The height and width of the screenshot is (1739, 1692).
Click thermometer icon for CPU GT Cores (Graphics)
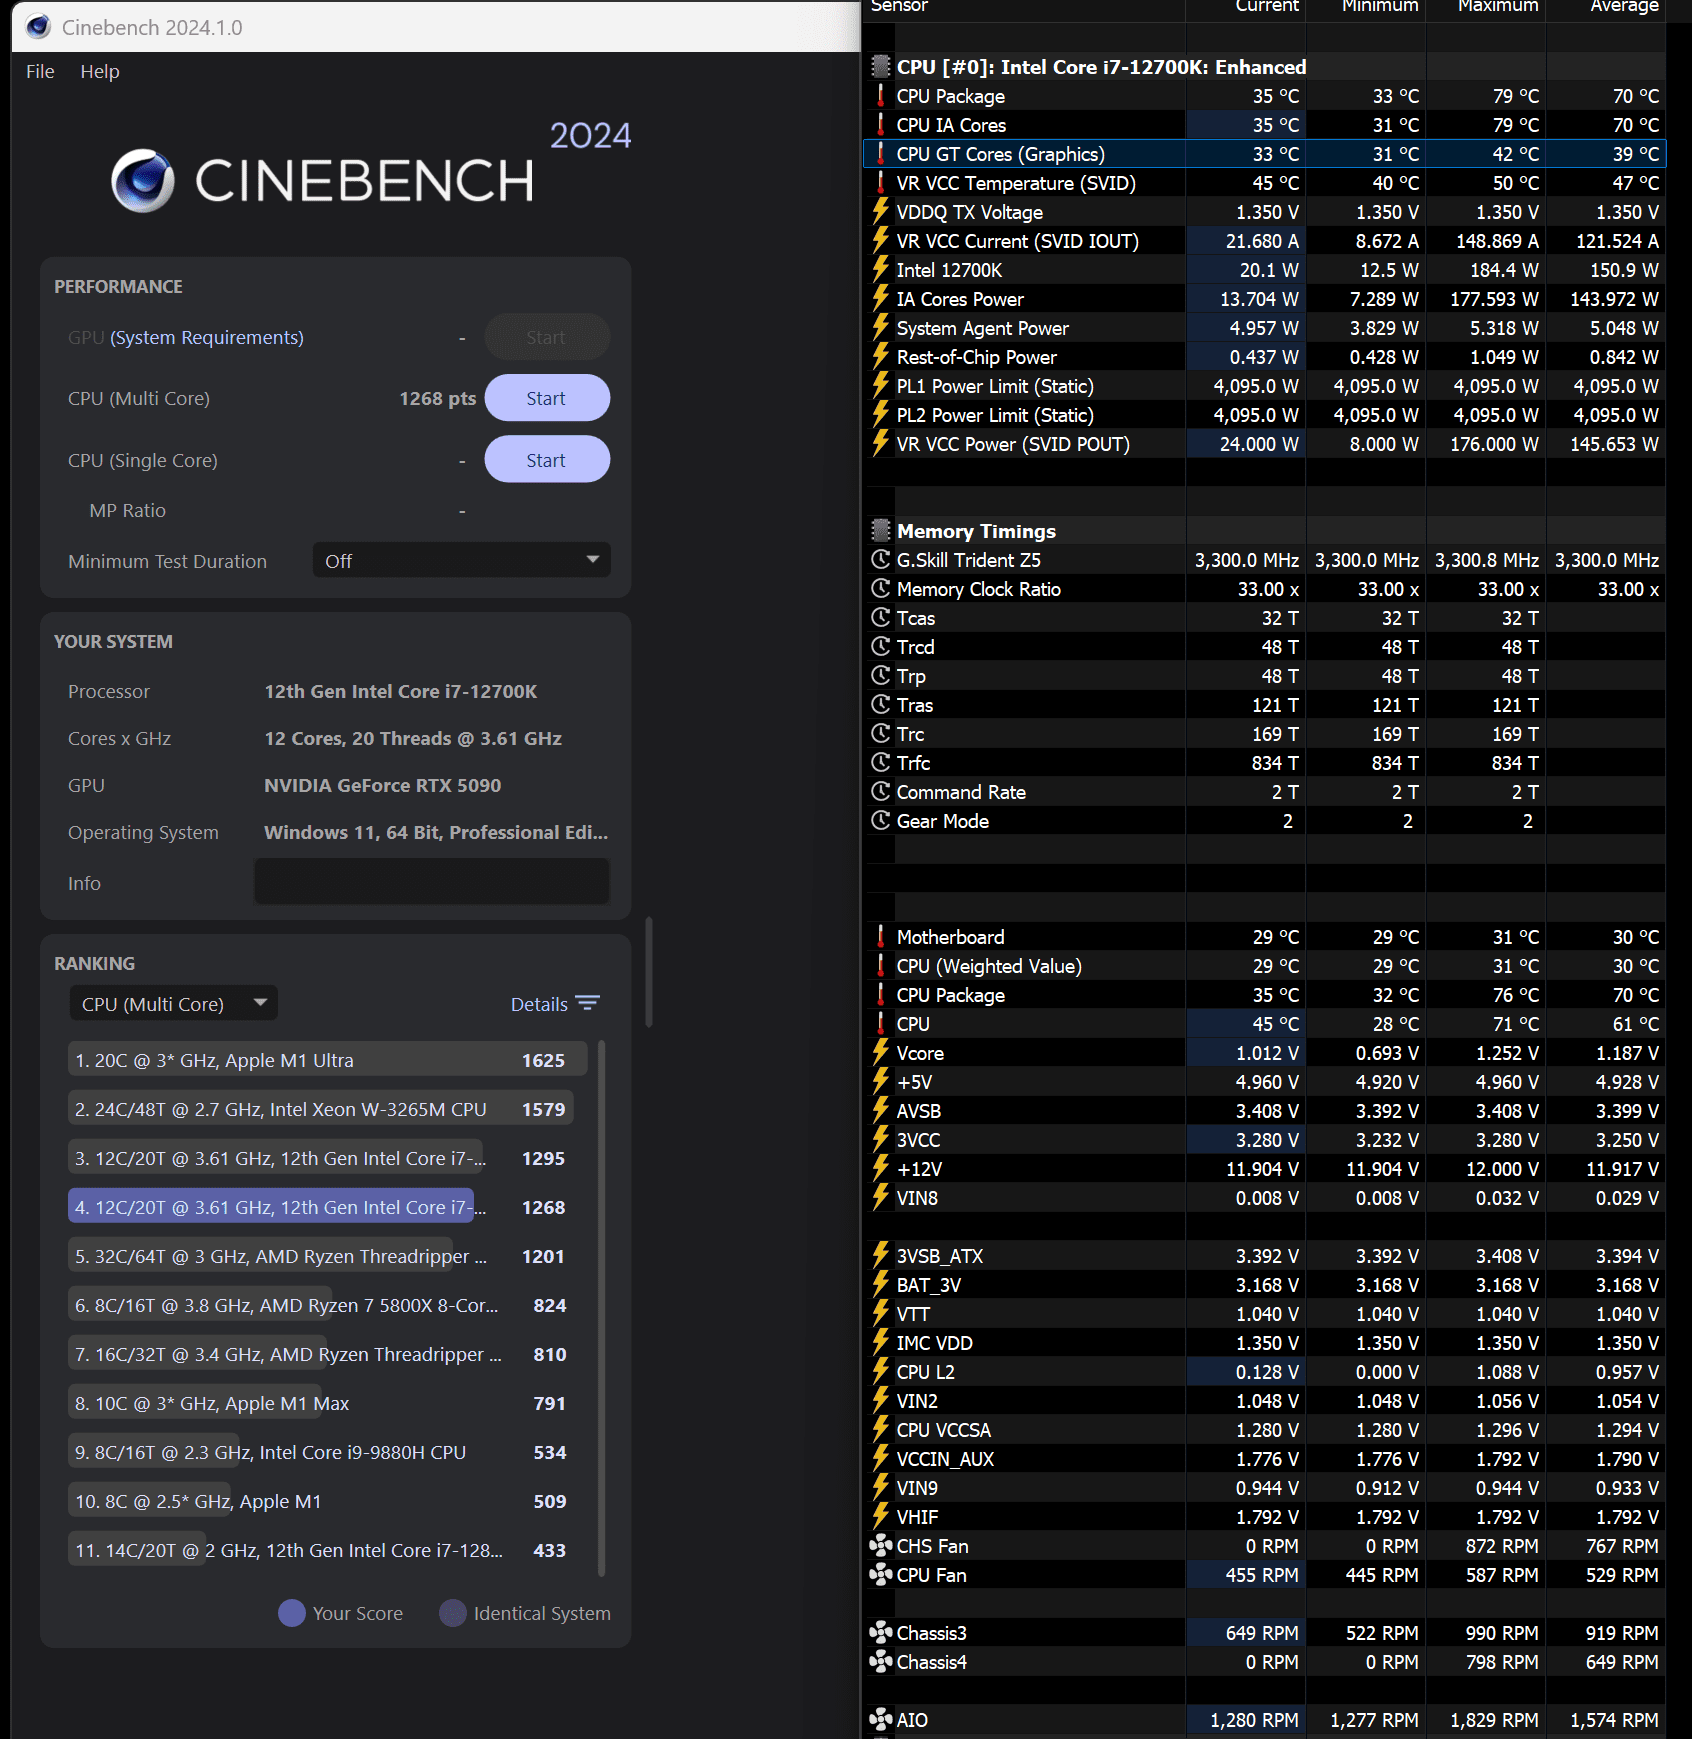(x=880, y=154)
